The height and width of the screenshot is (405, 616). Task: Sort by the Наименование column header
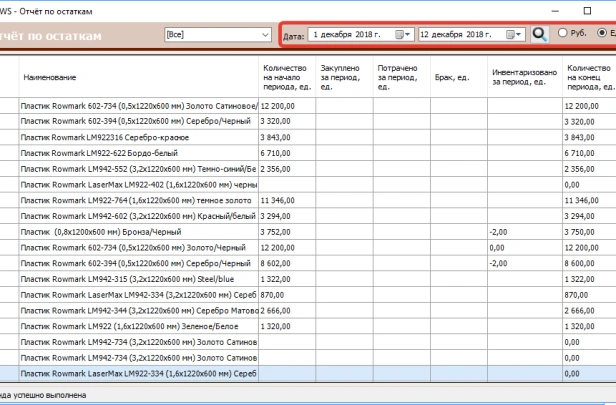(x=138, y=76)
